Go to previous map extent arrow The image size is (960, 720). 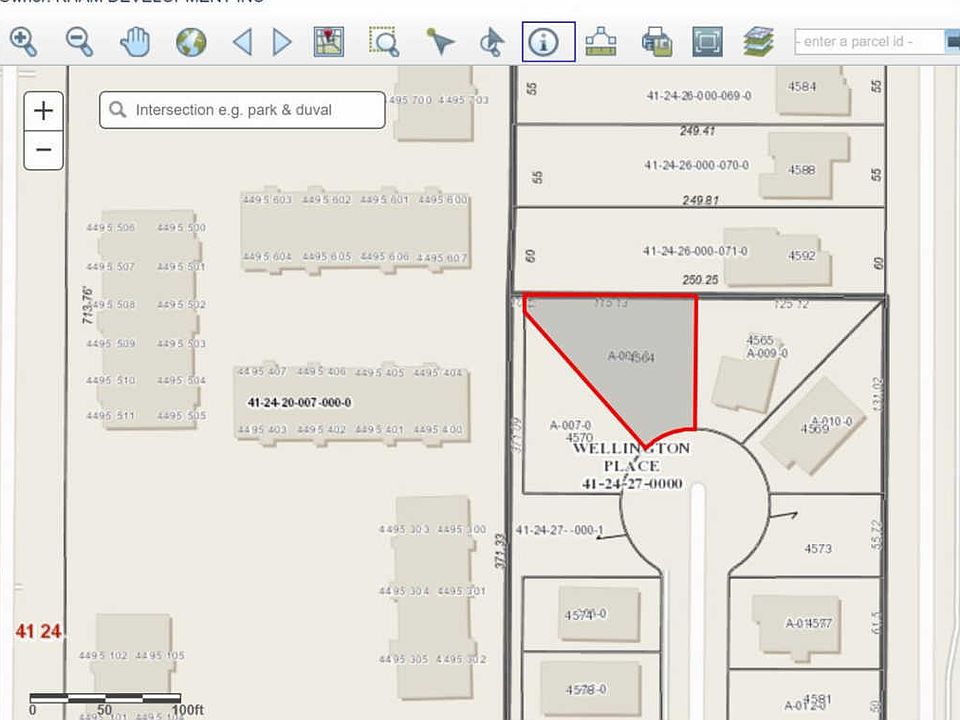tap(242, 41)
